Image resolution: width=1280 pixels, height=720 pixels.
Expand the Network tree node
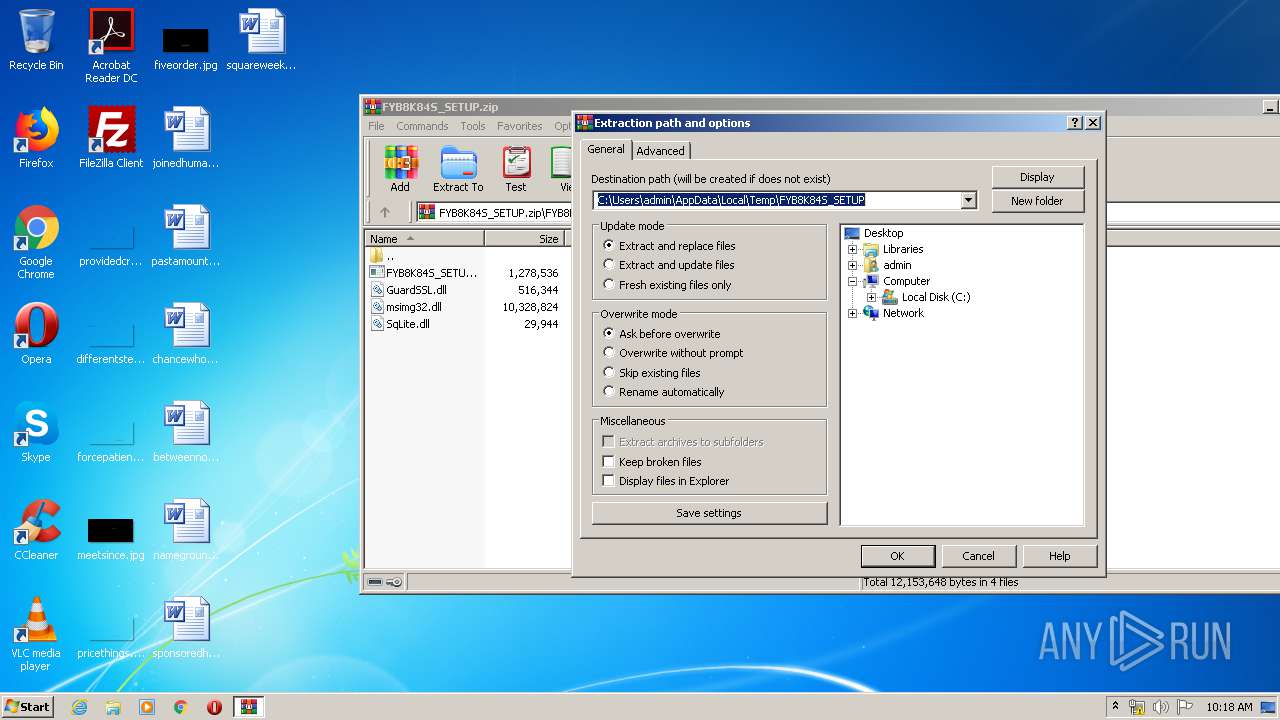click(x=852, y=313)
